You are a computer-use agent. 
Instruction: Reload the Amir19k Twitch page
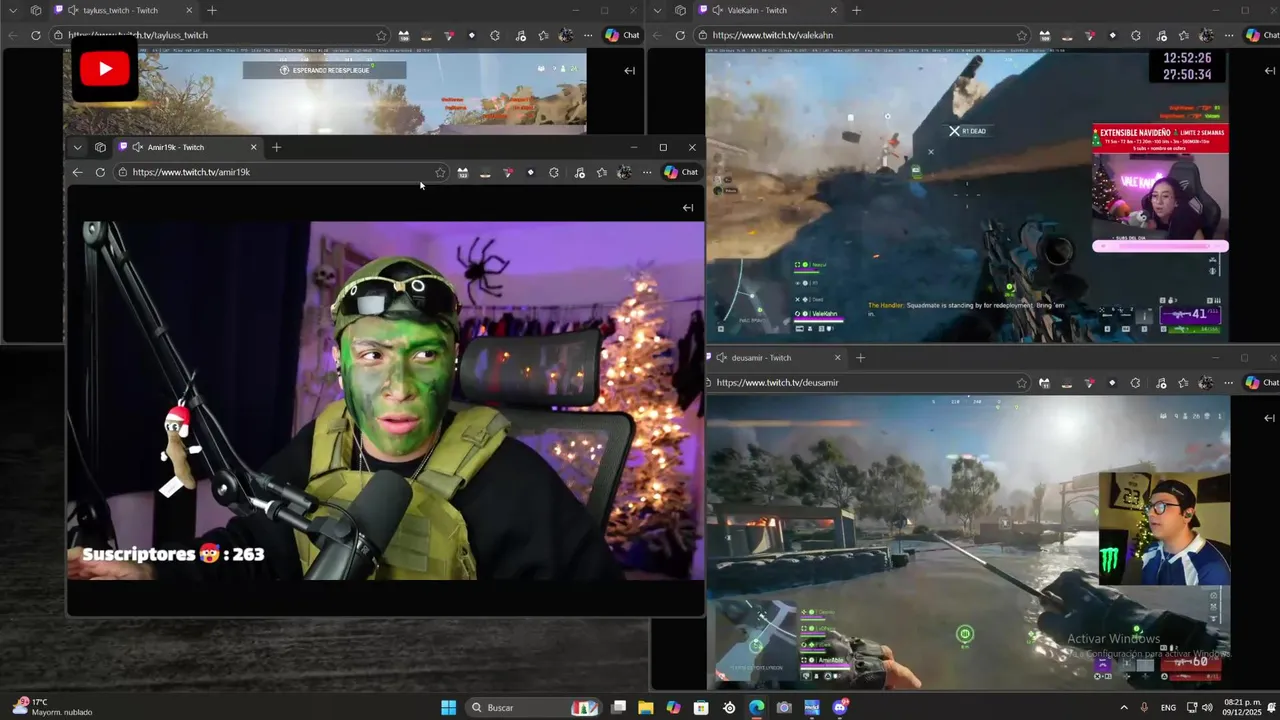pyautogui.click(x=100, y=172)
